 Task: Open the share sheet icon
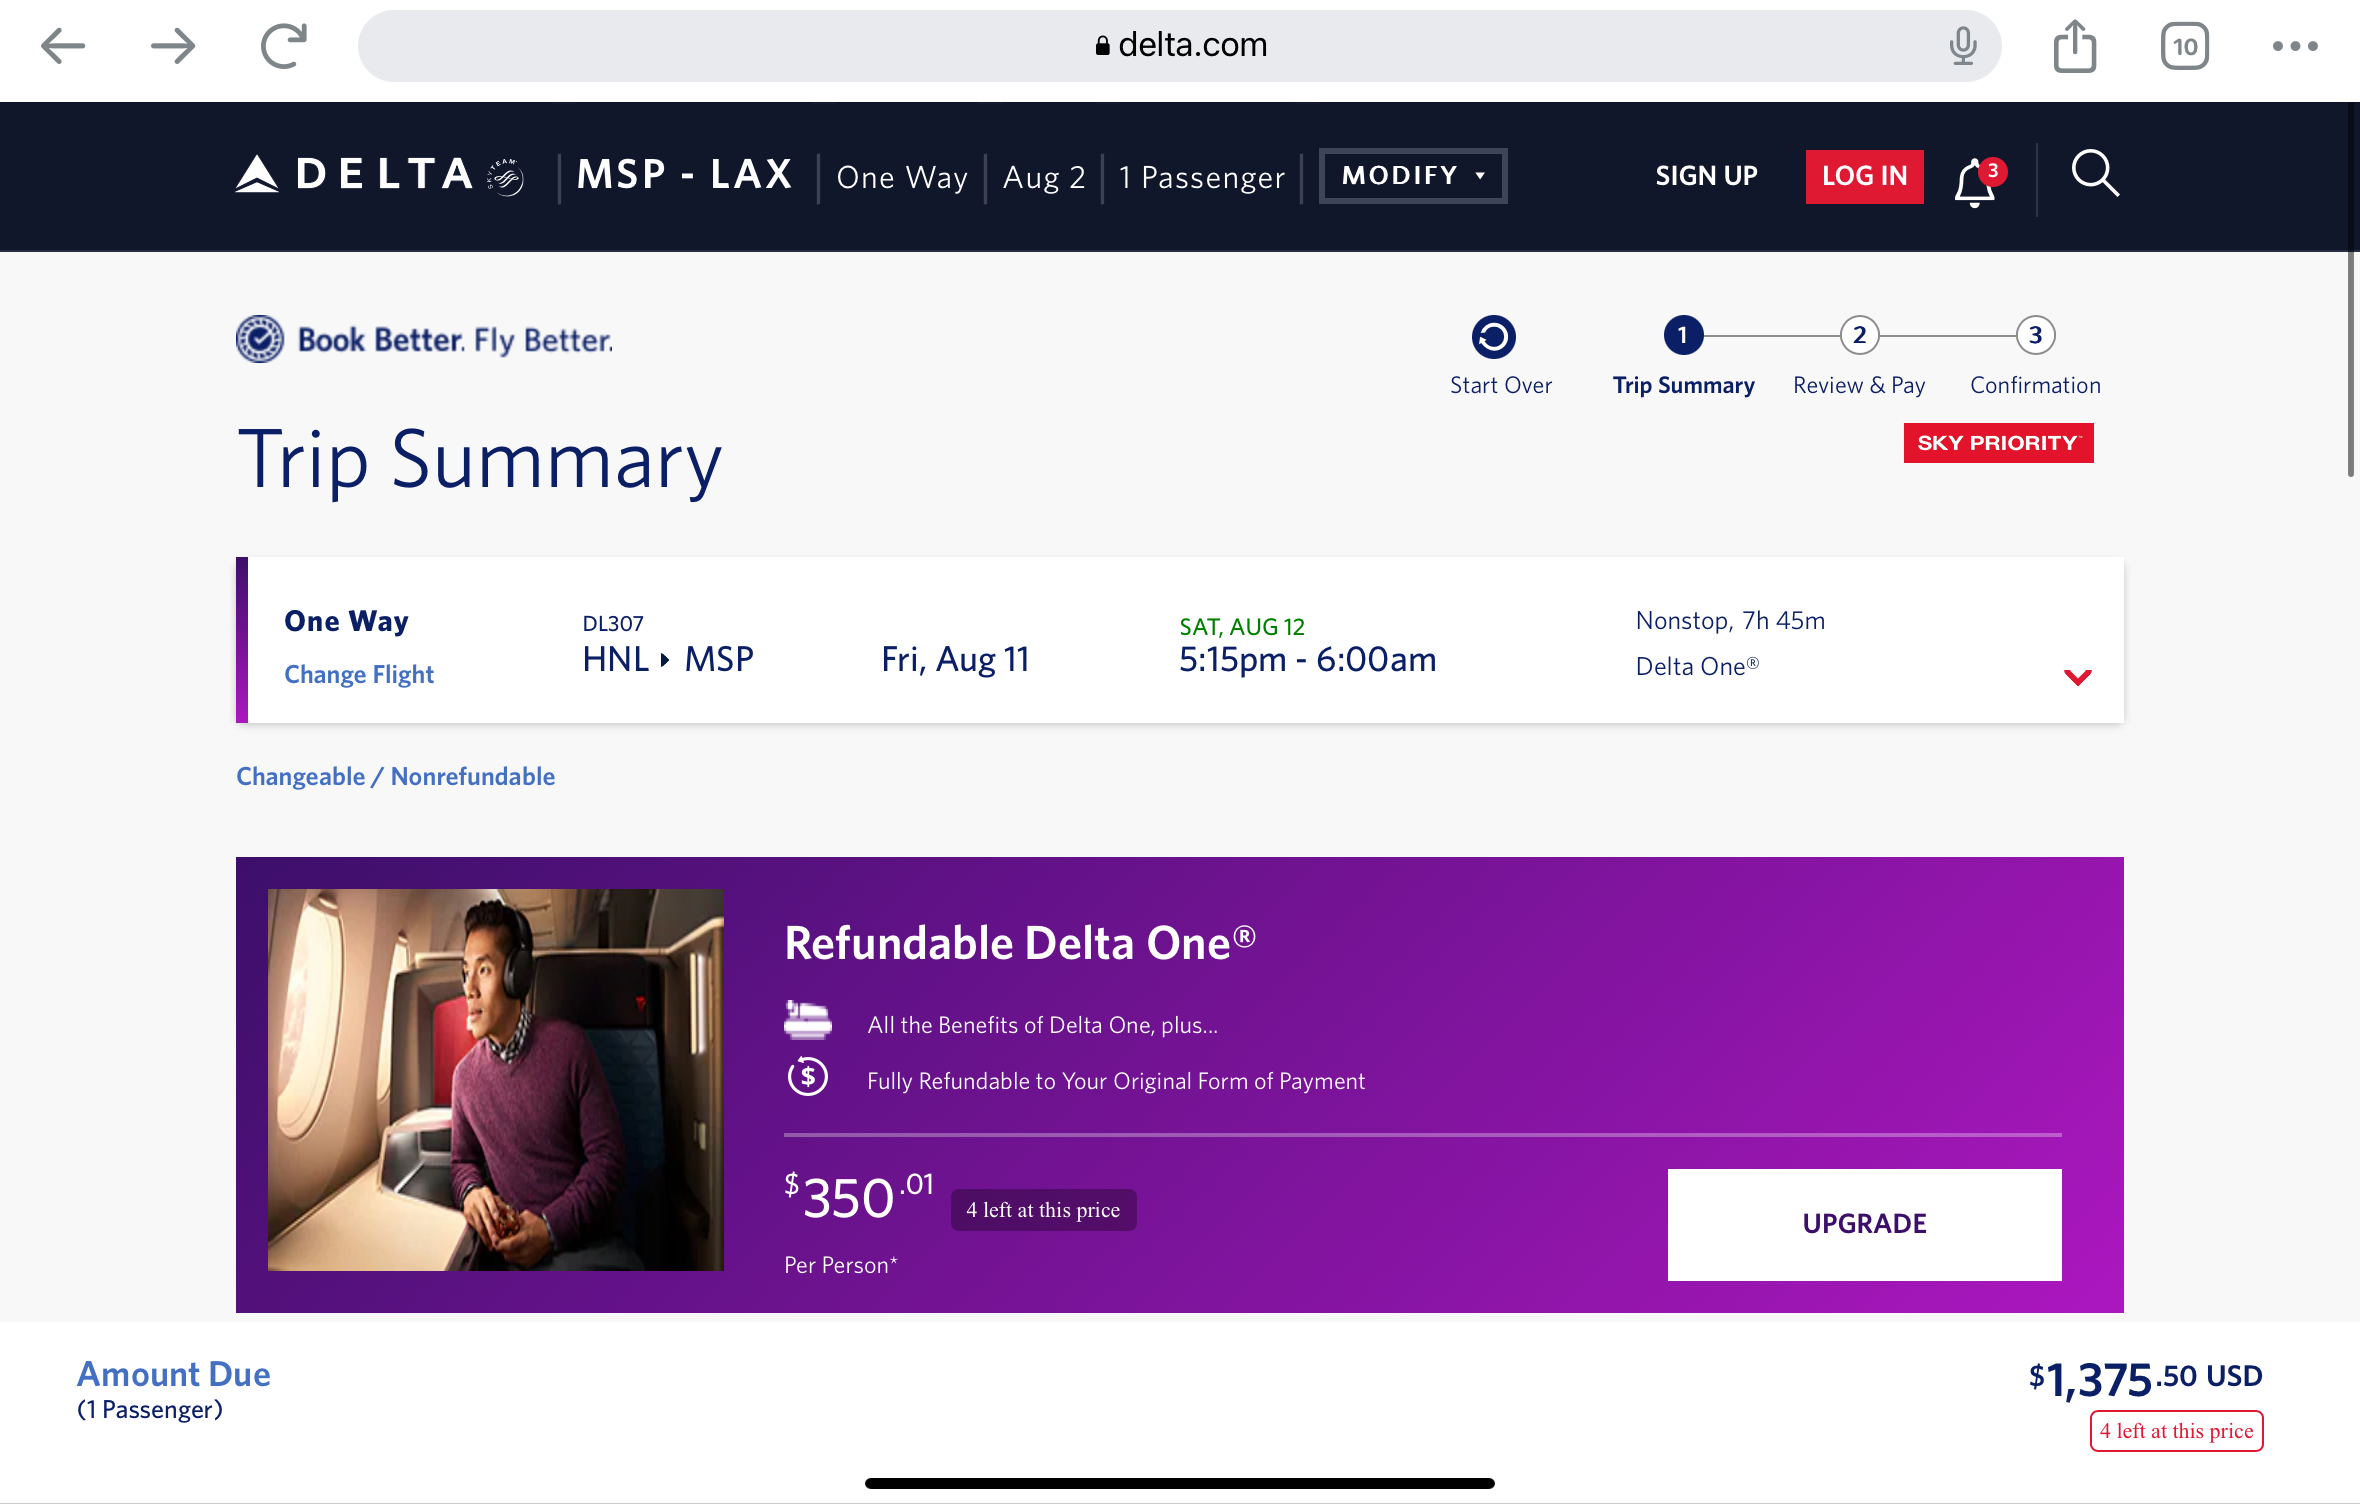pos(2075,46)
